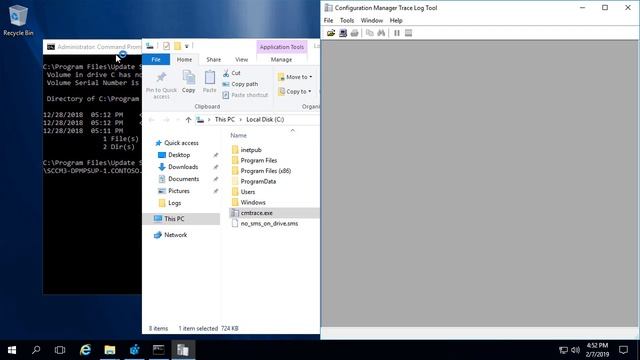Open the Tools menu in CMTrace
The width and height of the screenshot is (640, 360).
[347, 20]
